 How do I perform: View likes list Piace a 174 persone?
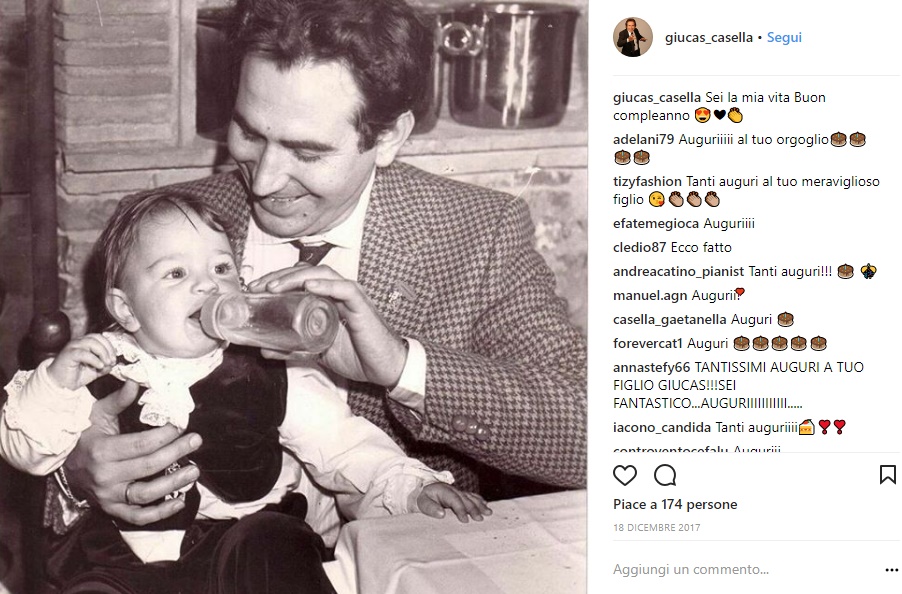pyautogui.click(x=675, y=504)
